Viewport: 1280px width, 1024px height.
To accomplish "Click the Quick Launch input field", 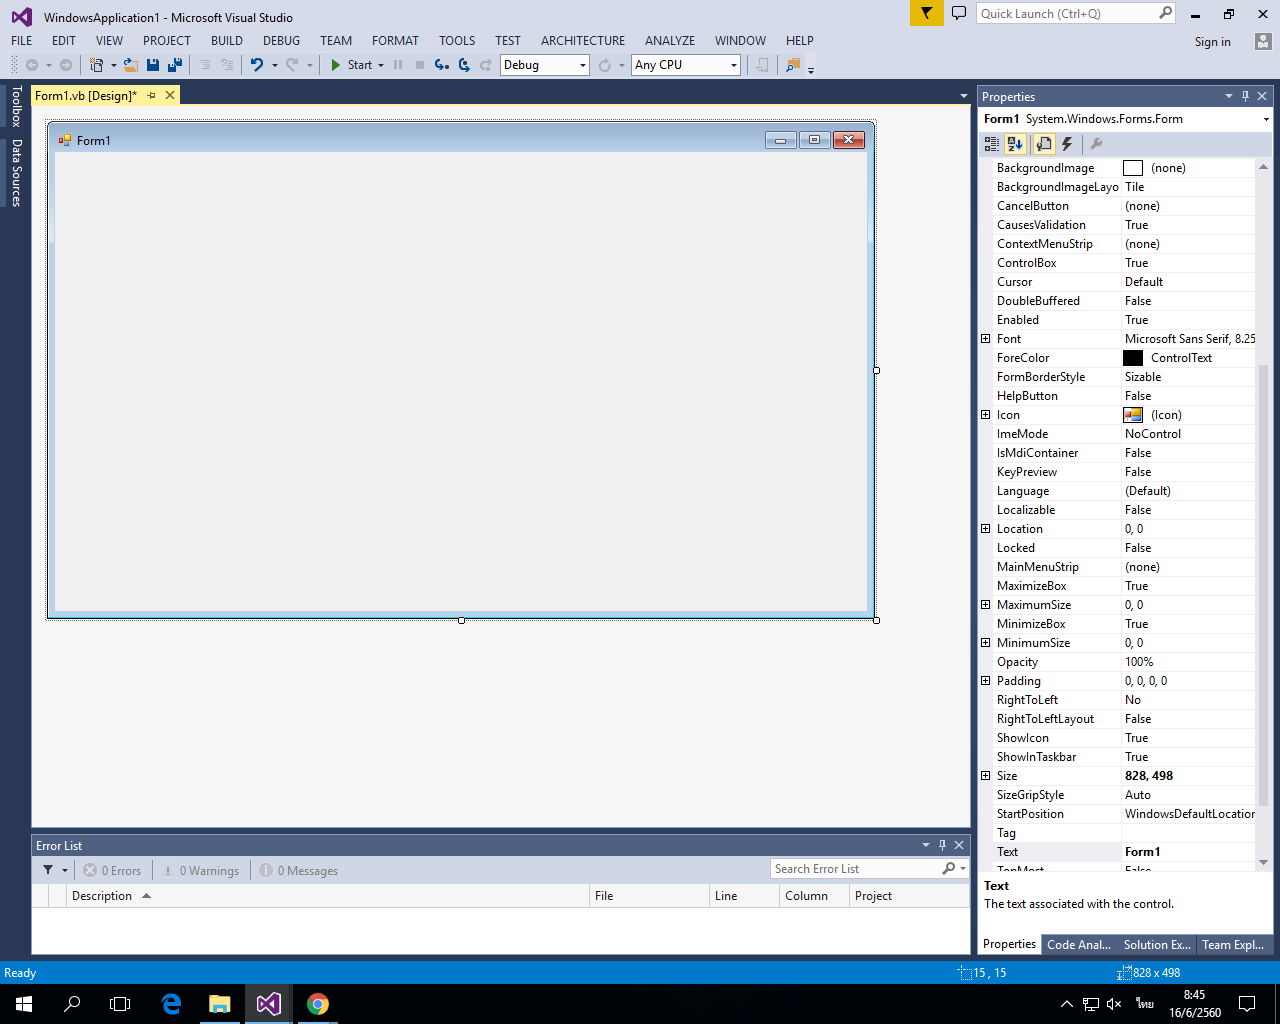I will (x=1066, y=13).
